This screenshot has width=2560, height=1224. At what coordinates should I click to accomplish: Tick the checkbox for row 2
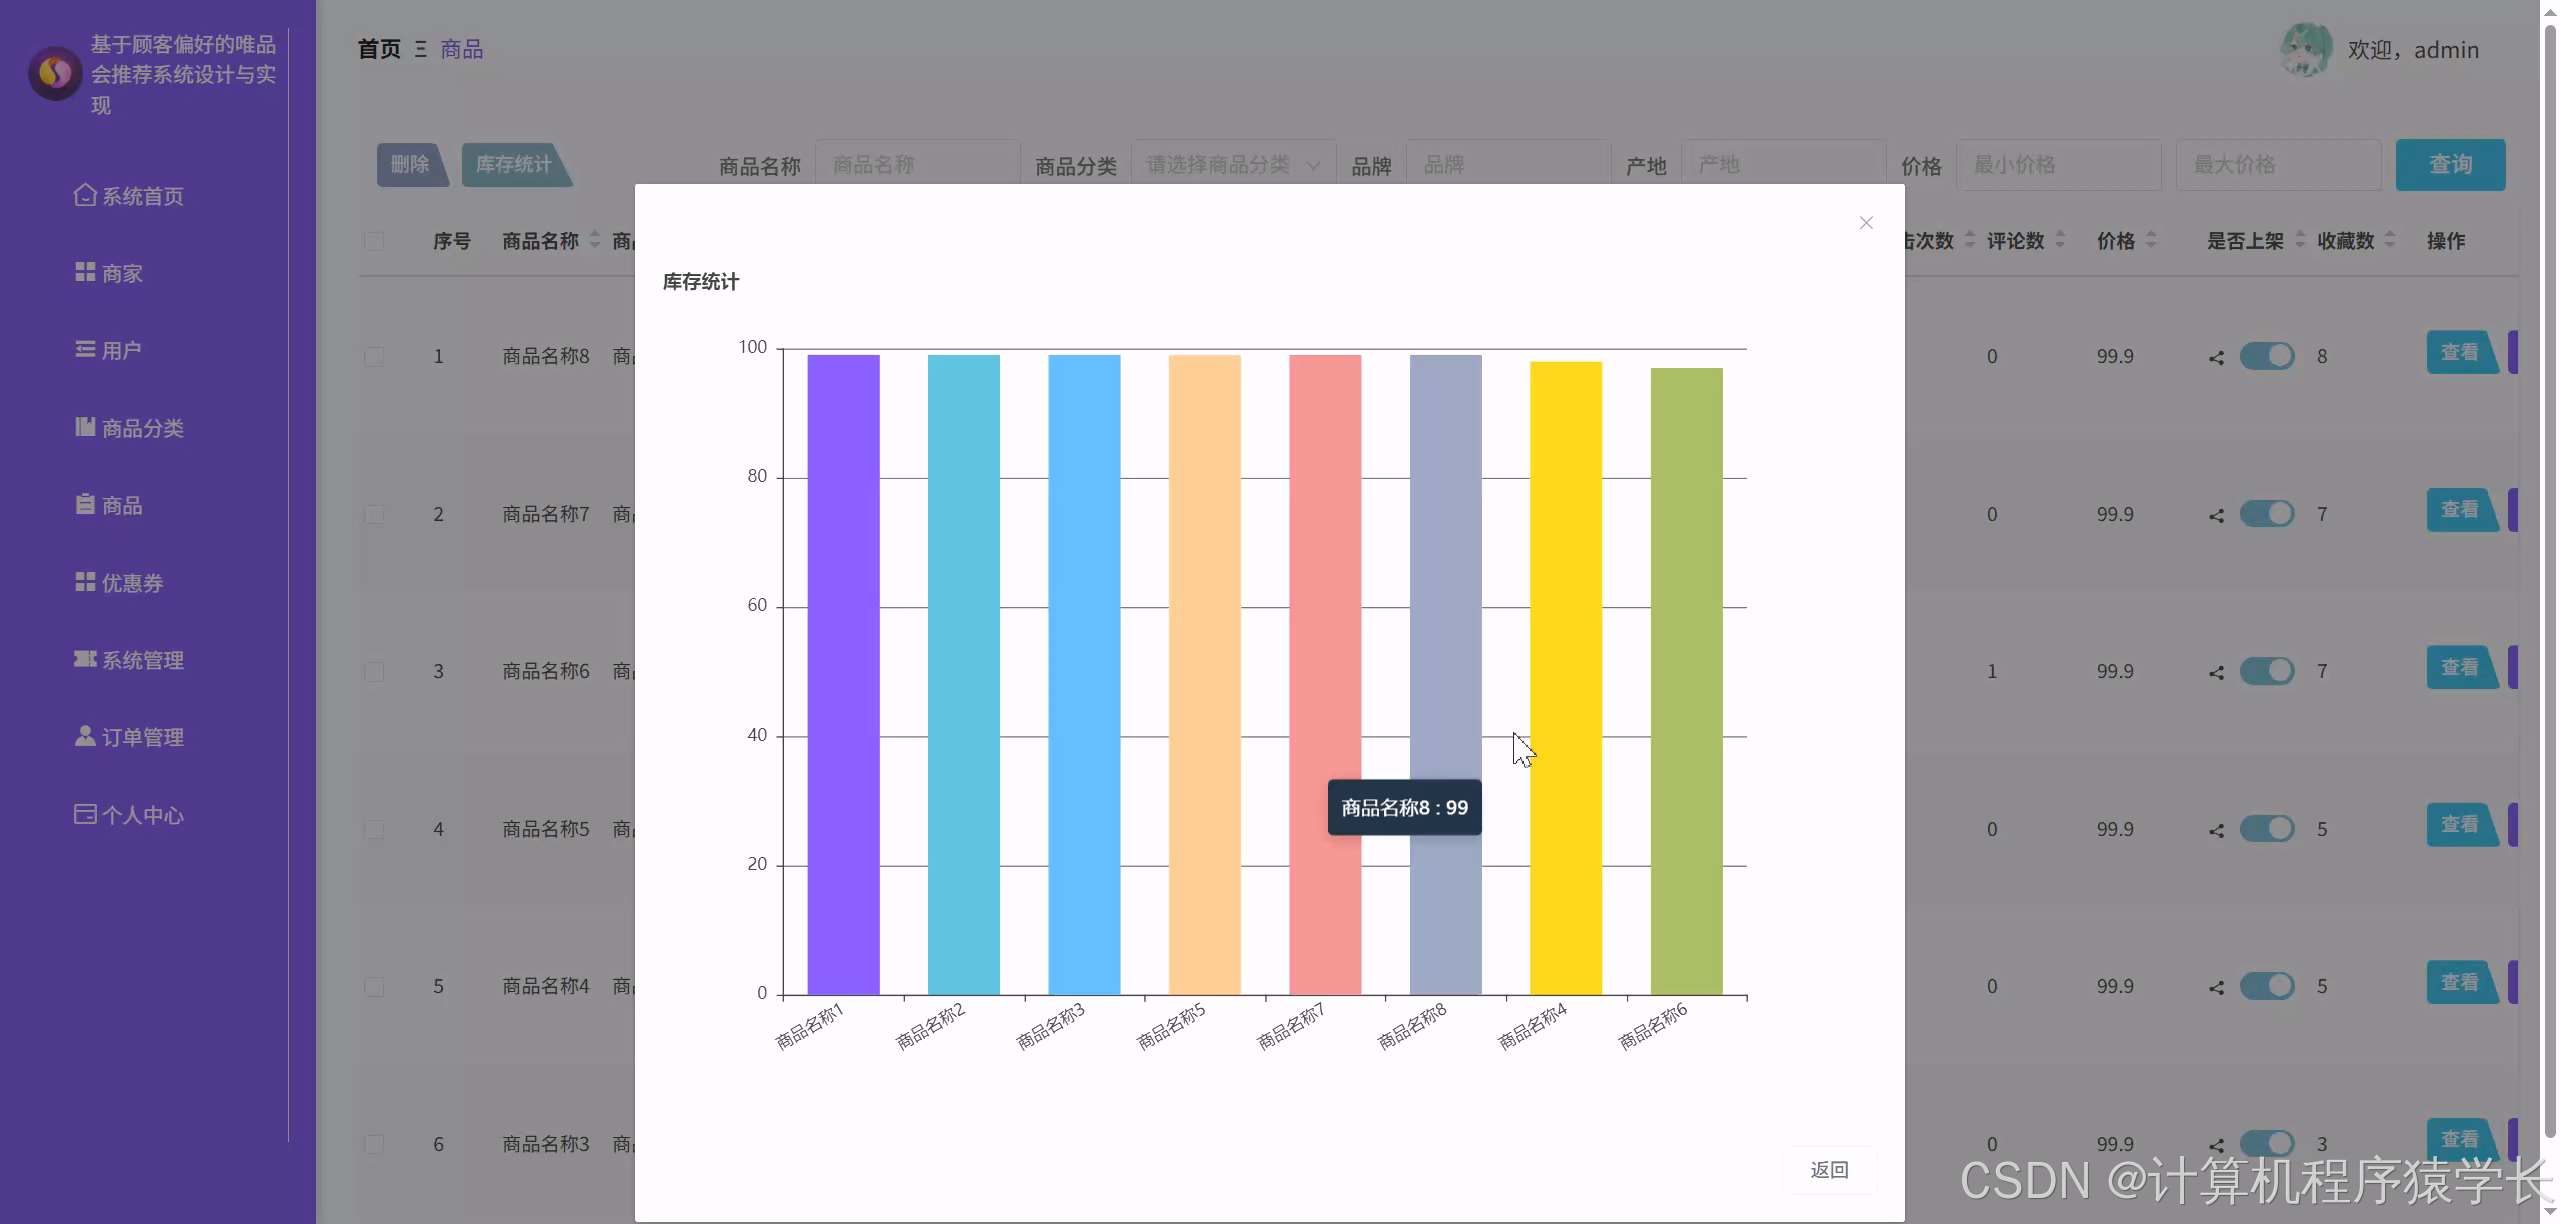(x=374, y=514)
